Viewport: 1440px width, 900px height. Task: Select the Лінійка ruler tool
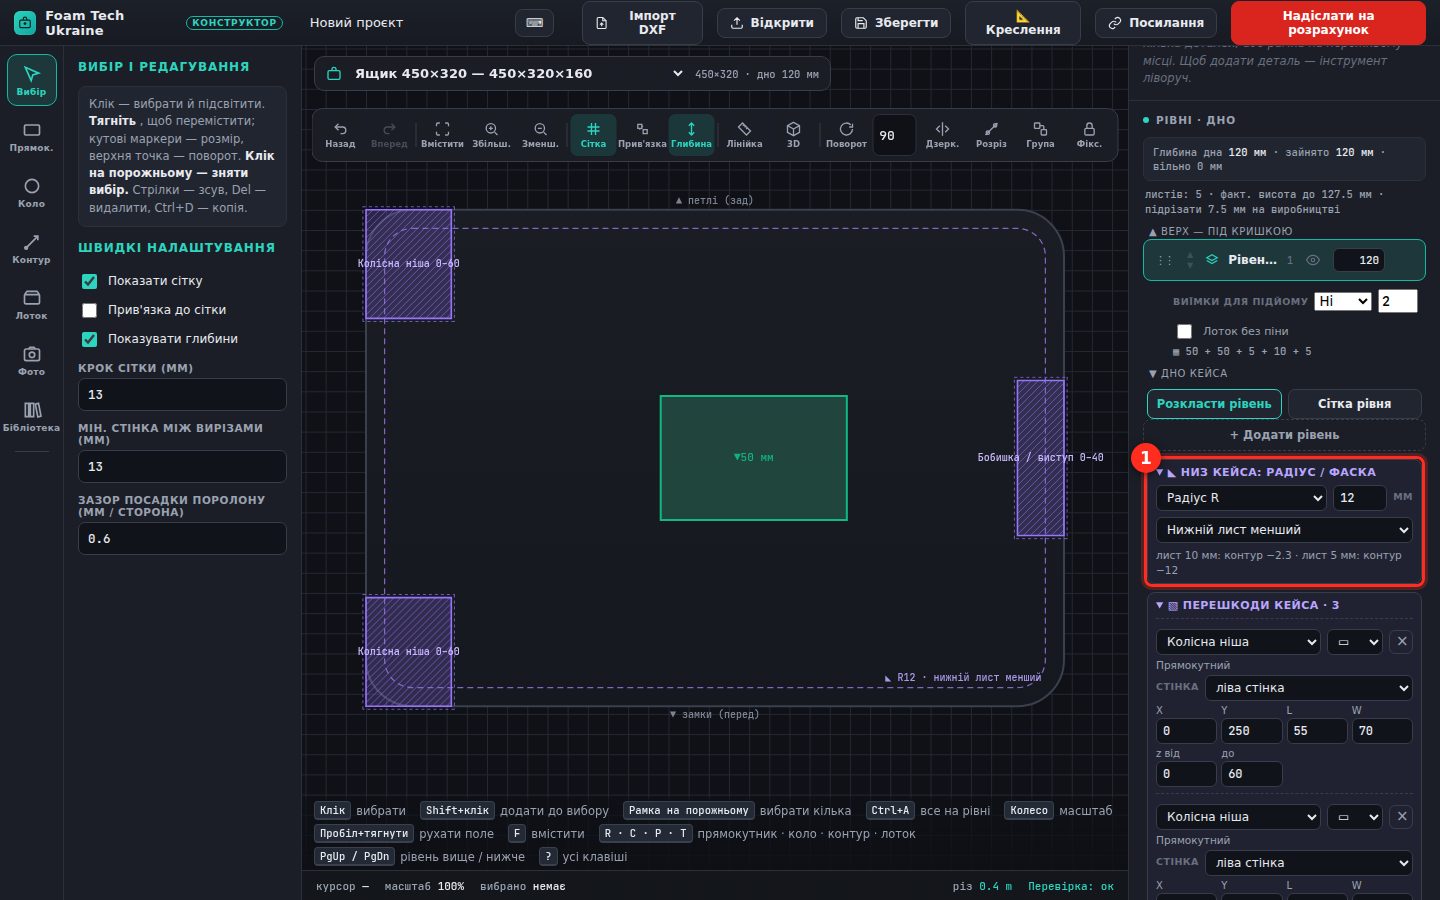pos(744,134)
